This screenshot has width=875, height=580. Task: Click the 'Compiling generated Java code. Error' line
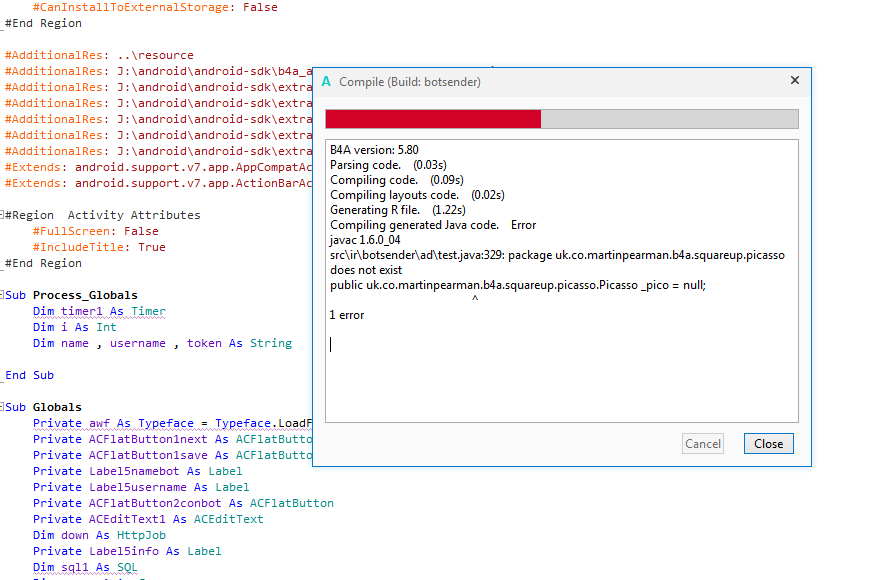point(432,225)
